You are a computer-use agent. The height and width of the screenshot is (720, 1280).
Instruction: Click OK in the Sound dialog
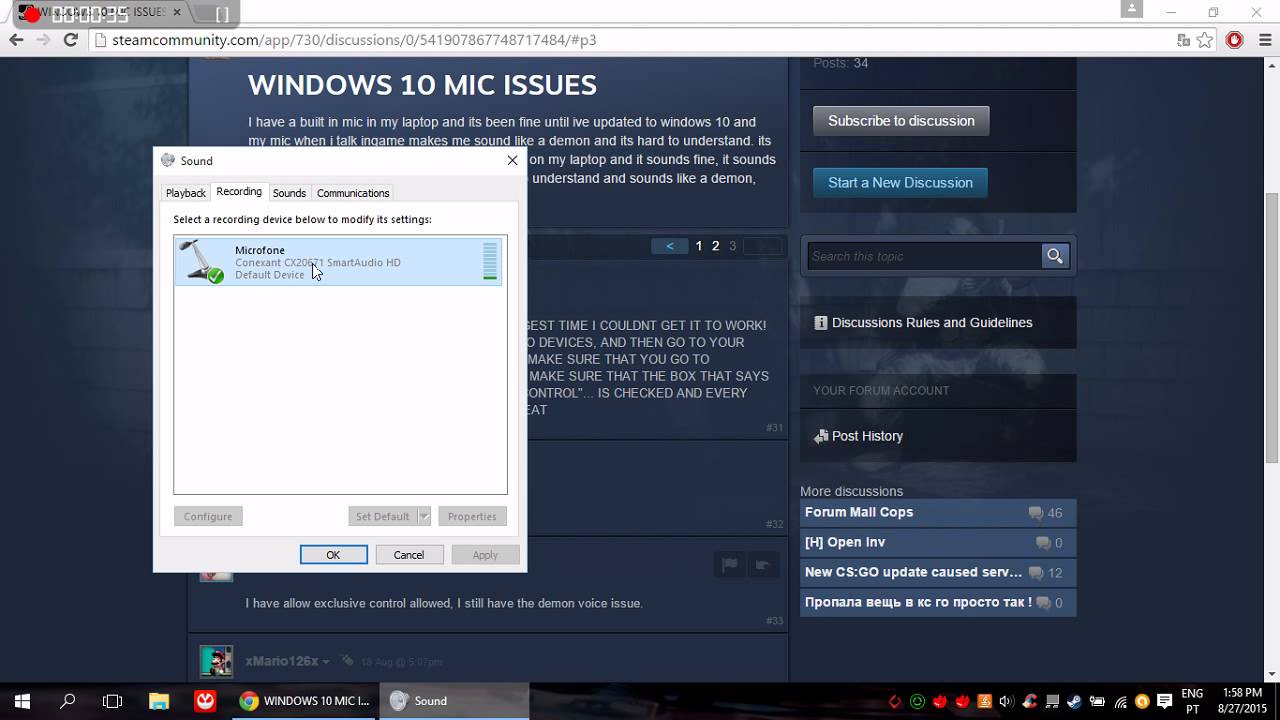point(333,555)
